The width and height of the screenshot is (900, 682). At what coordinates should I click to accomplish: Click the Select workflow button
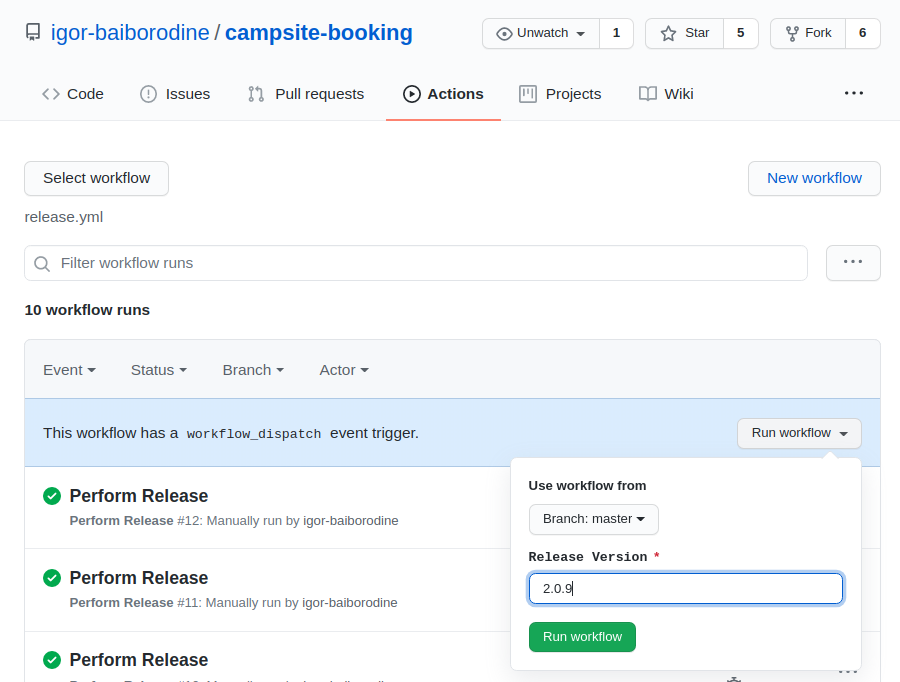[x=96, y=179]
